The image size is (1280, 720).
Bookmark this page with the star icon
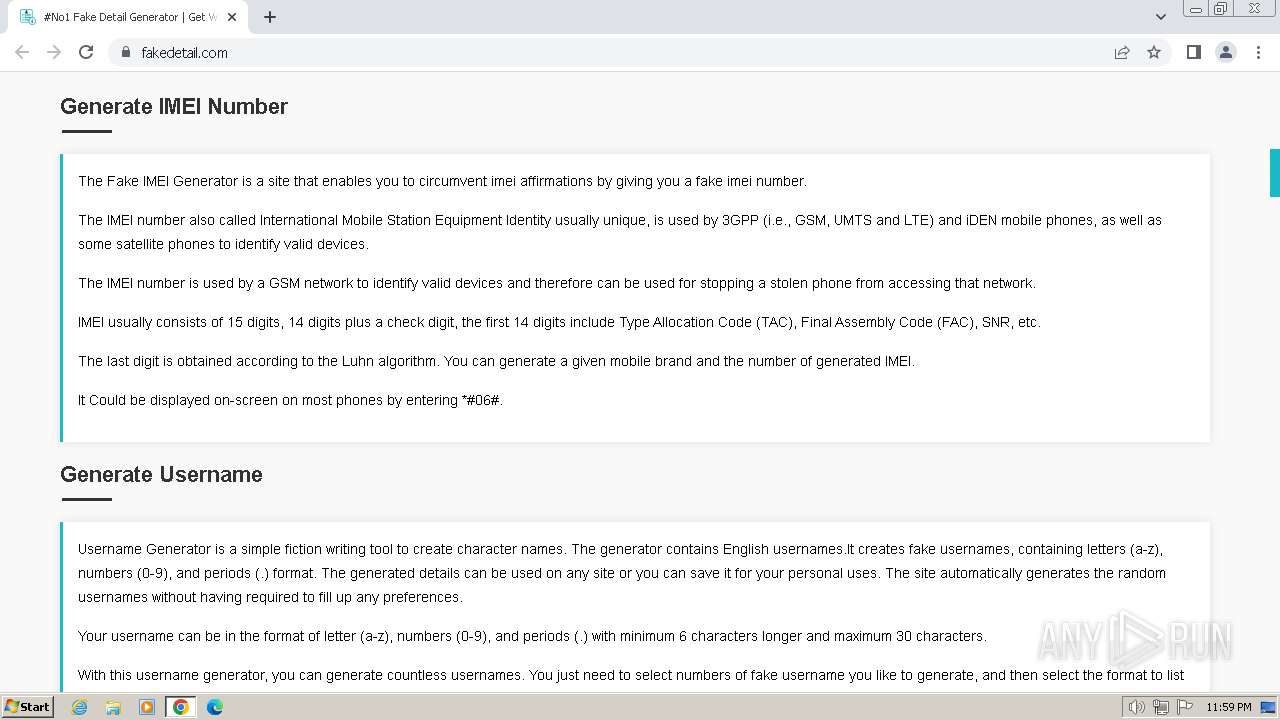tap(1154, 52)
